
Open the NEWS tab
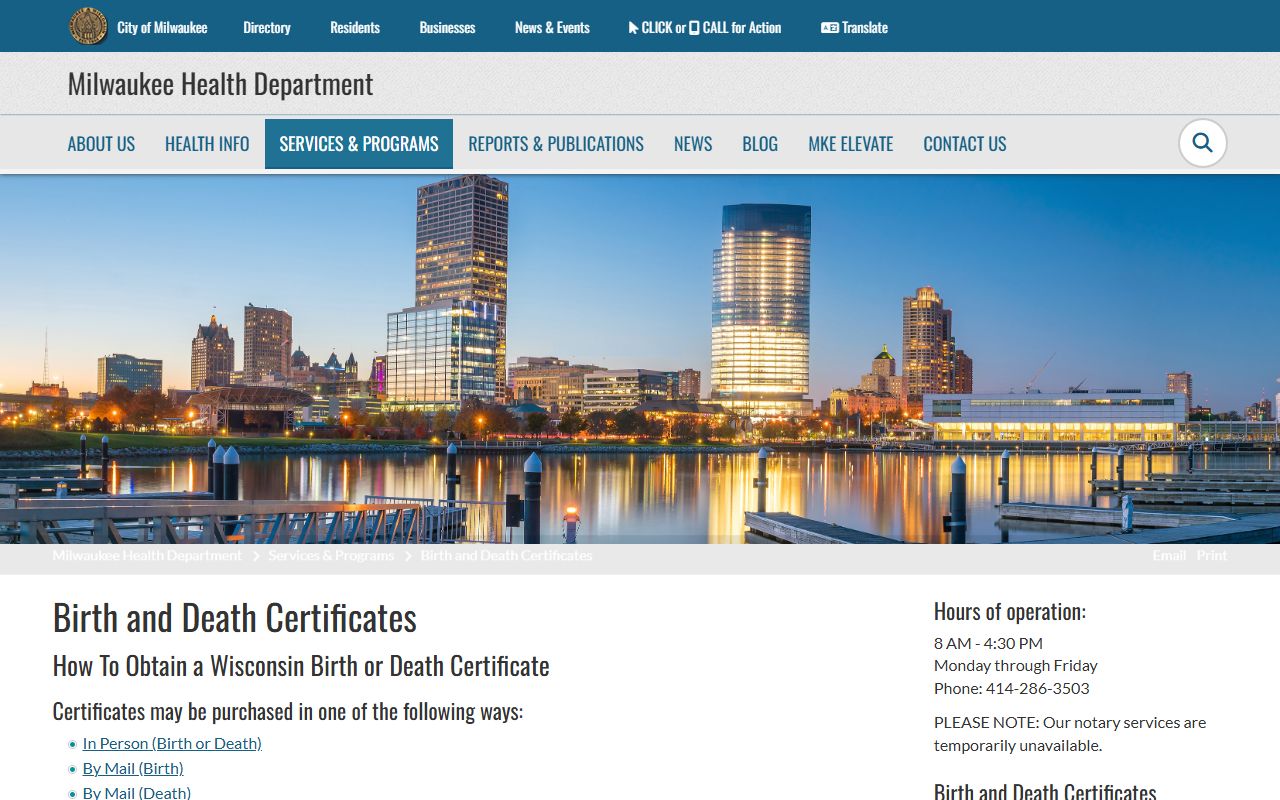[693, 144]
